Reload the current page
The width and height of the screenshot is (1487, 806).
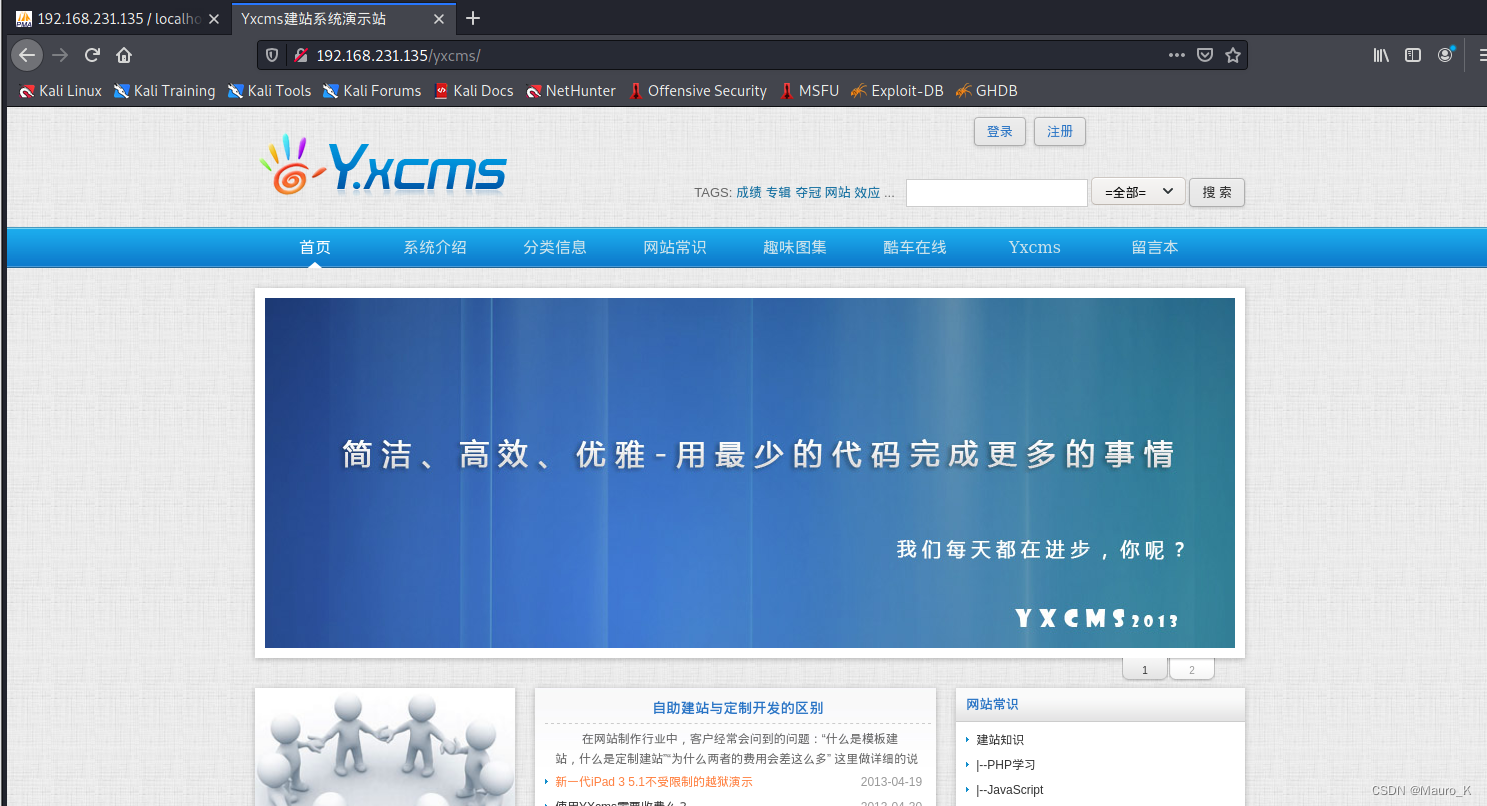click(90, 55)
